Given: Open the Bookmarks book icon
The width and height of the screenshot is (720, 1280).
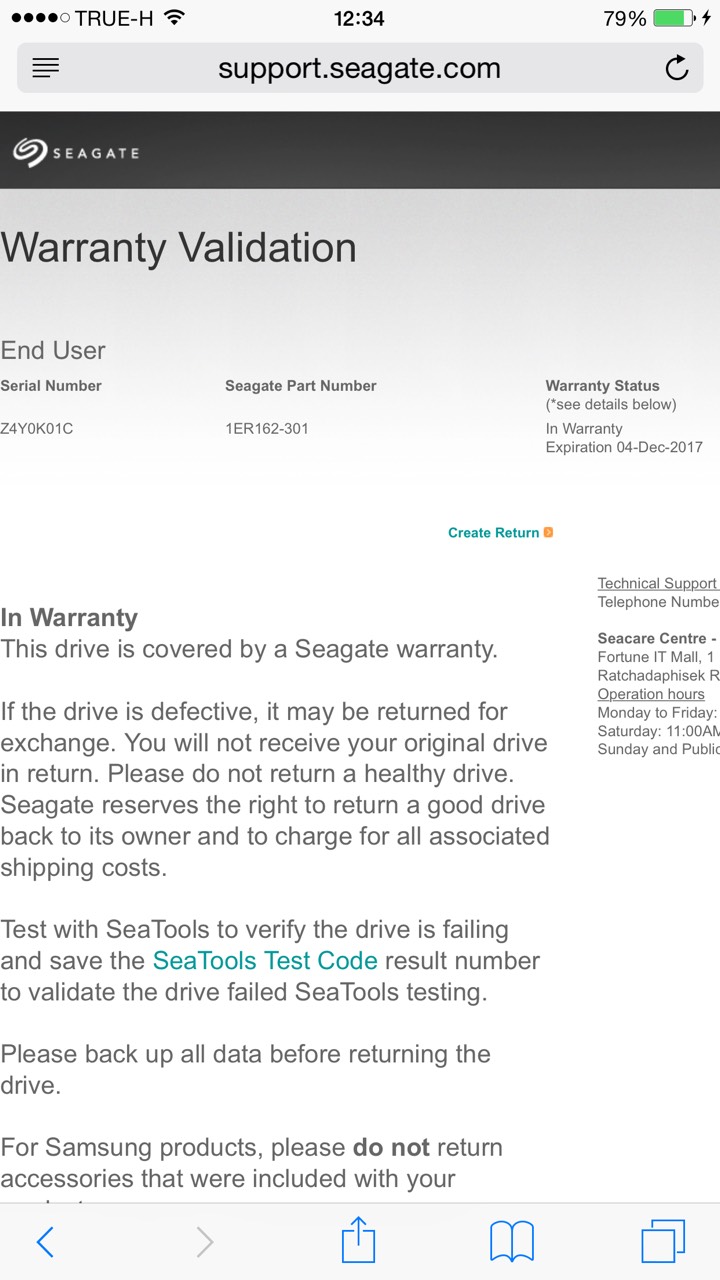Looking at the screenshot, I should pyautogui.click(x=511, y=1242).
